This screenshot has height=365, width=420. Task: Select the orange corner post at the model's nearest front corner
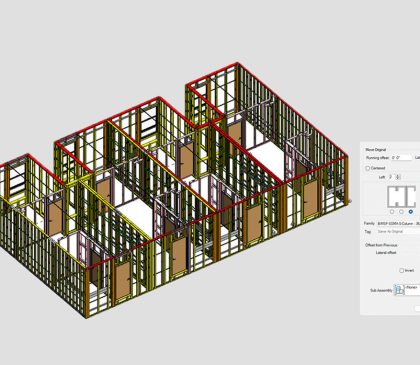point(88,292)
